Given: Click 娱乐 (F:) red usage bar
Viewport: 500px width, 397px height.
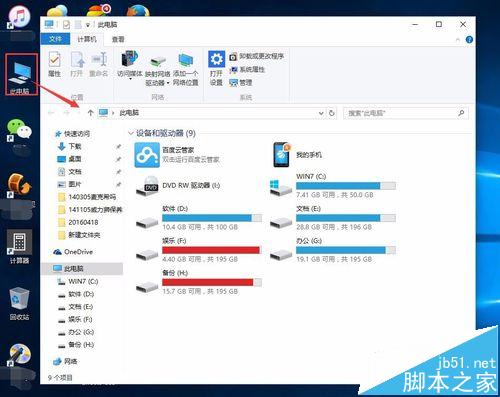Looking at the screenshot, I should [212, 250].
